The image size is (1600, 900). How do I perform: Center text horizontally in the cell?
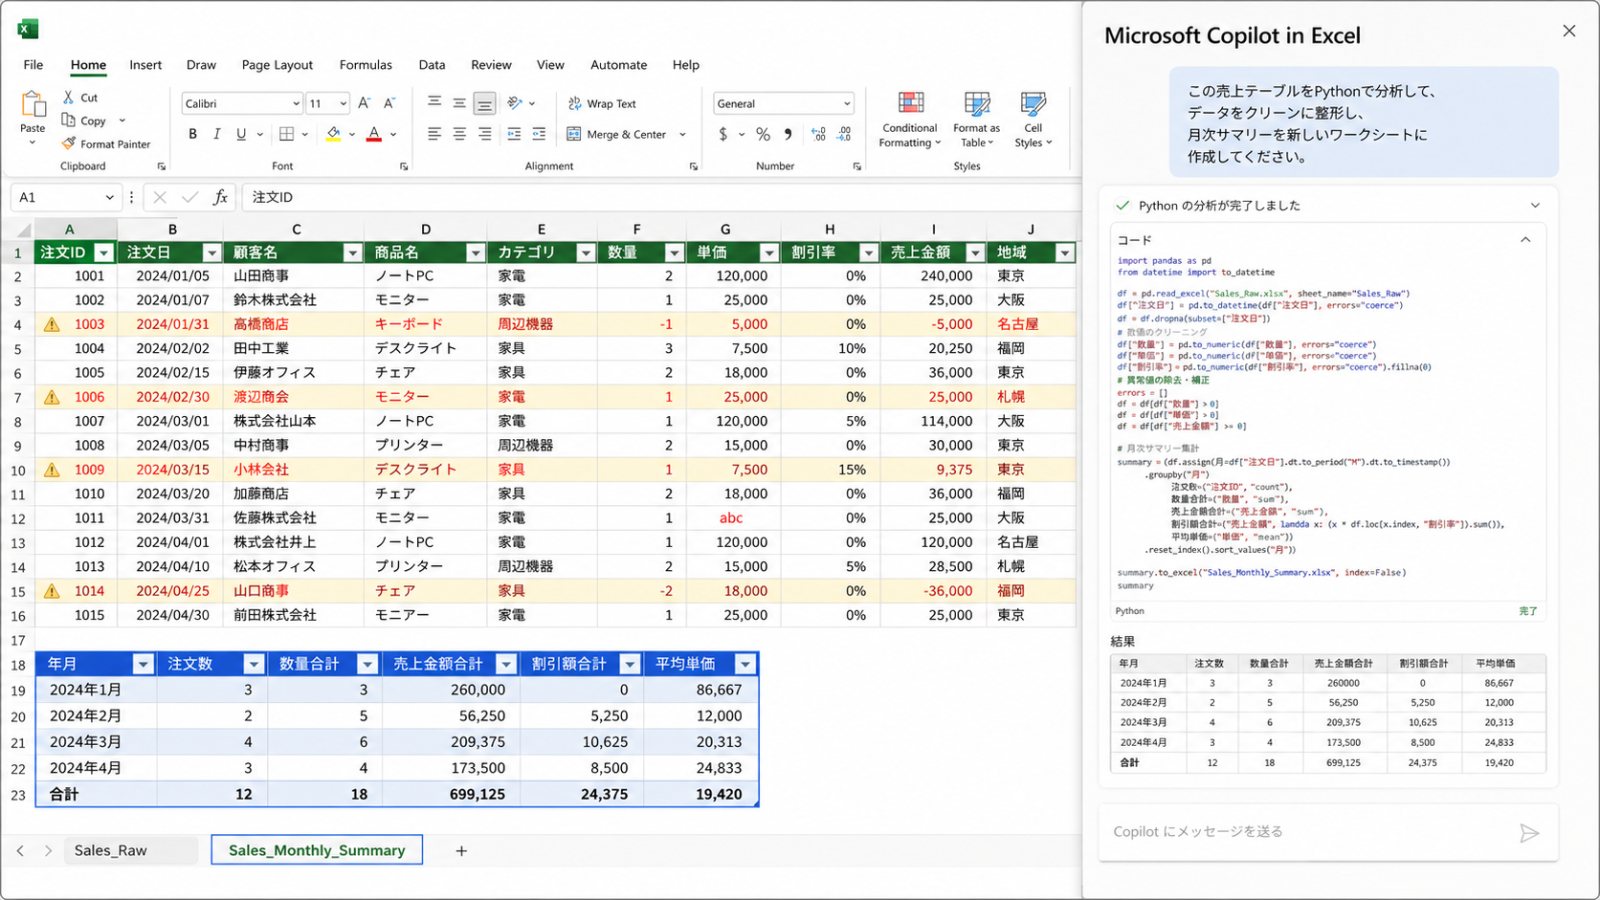(x=459, y=134)
